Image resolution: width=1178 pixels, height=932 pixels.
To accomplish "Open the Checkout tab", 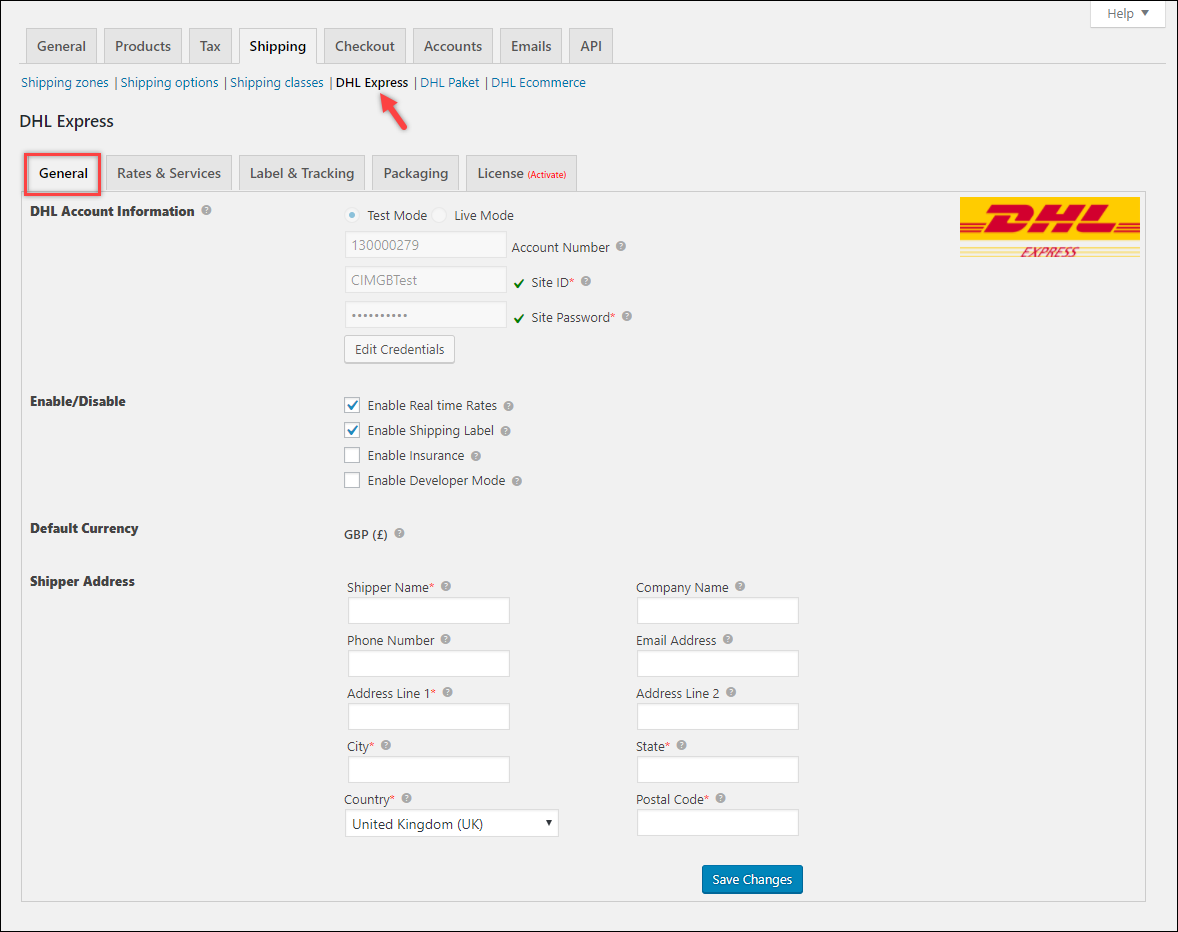I will (x=364, y=47).
